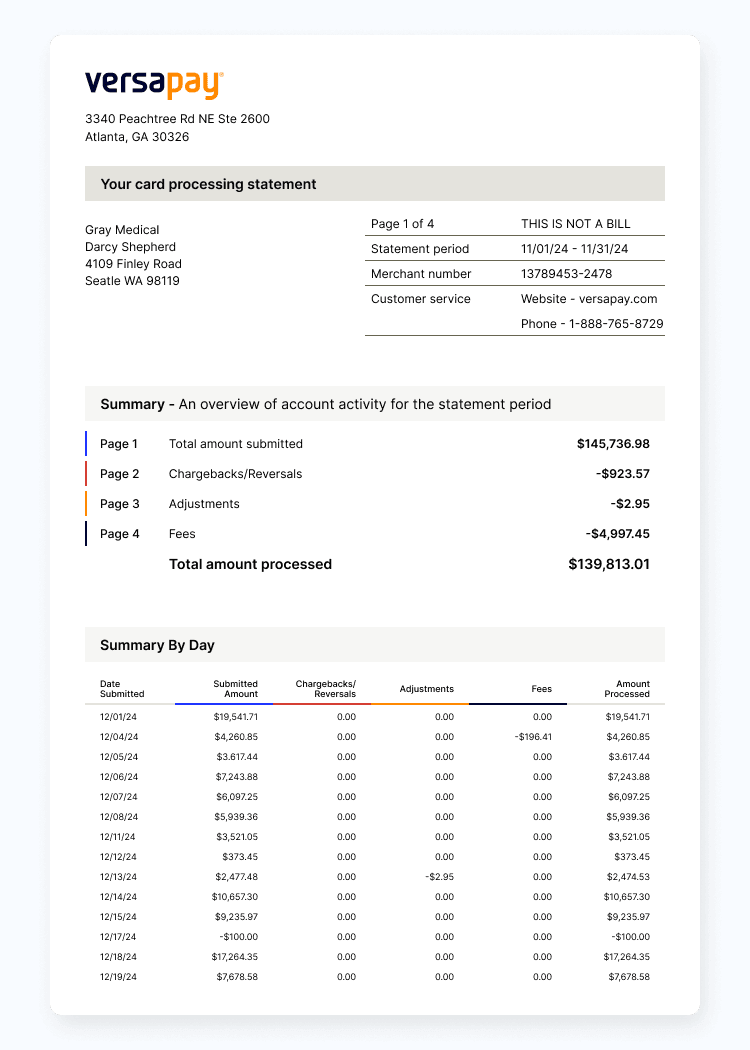Click the Page 1 summary label
Viewport: 750px width, 1050px height.
119,444
